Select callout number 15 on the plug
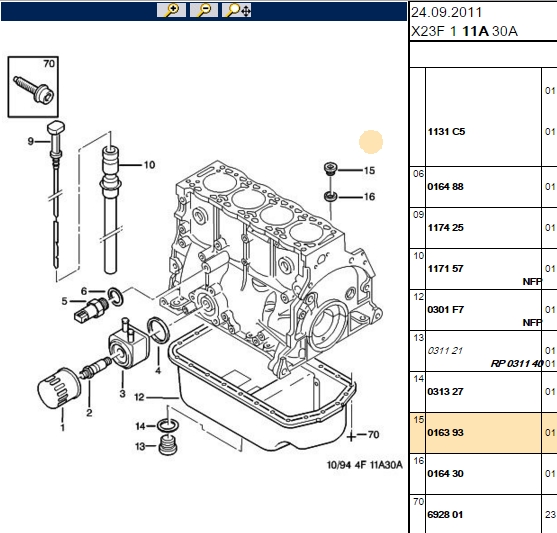557x533 pixels. pyautogui.click(x=369, y=170)
